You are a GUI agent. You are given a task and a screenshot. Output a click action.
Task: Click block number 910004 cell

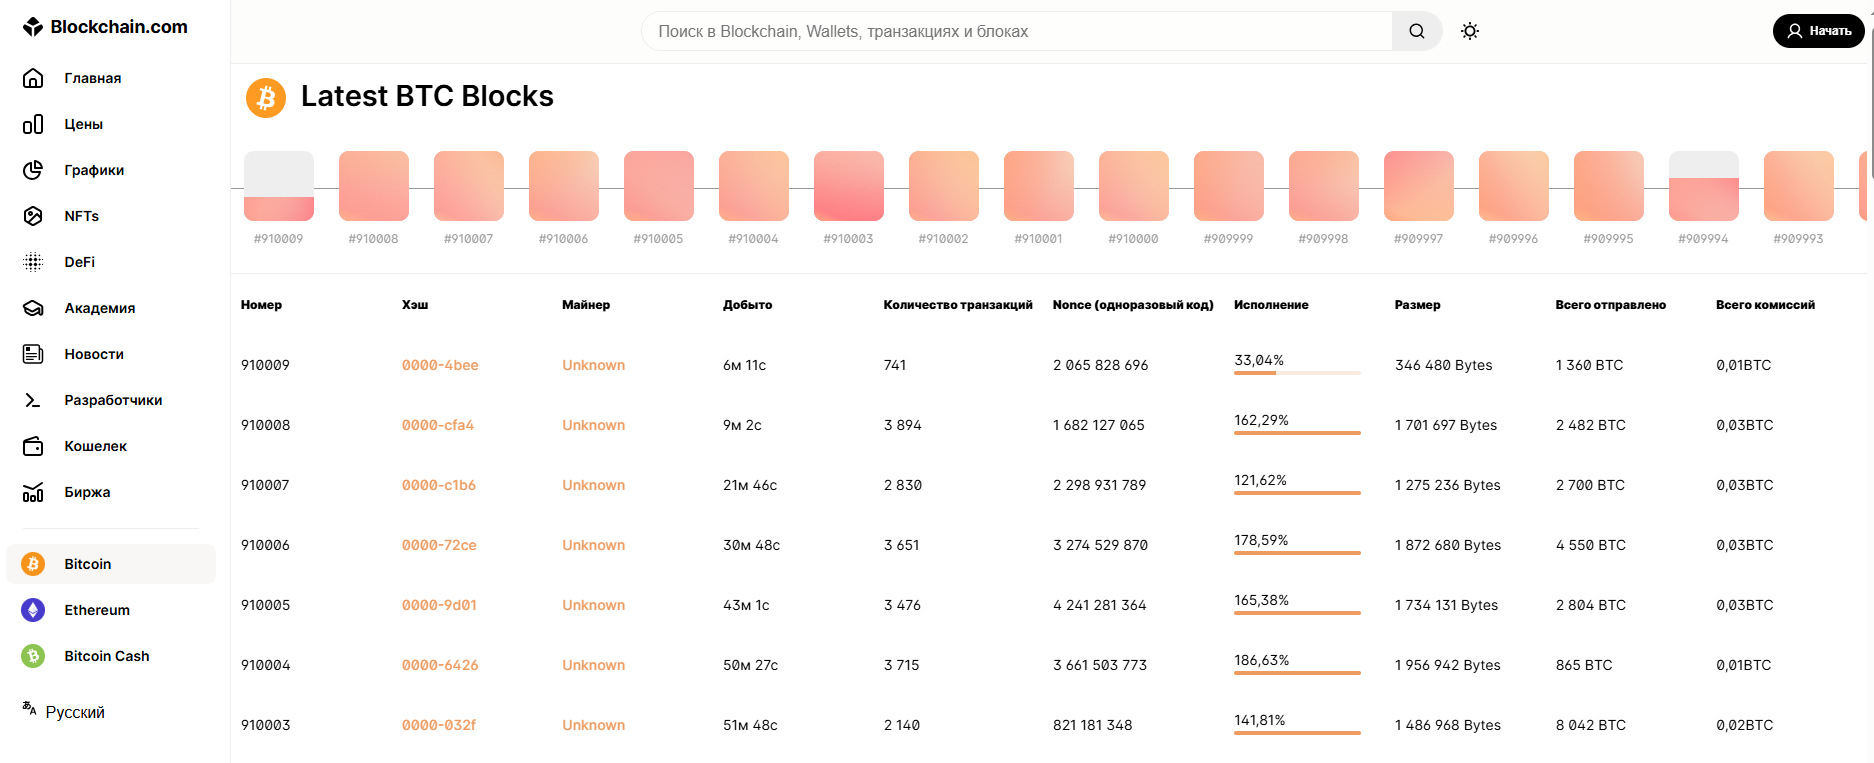pyautogui.click(x=266, y=665)
